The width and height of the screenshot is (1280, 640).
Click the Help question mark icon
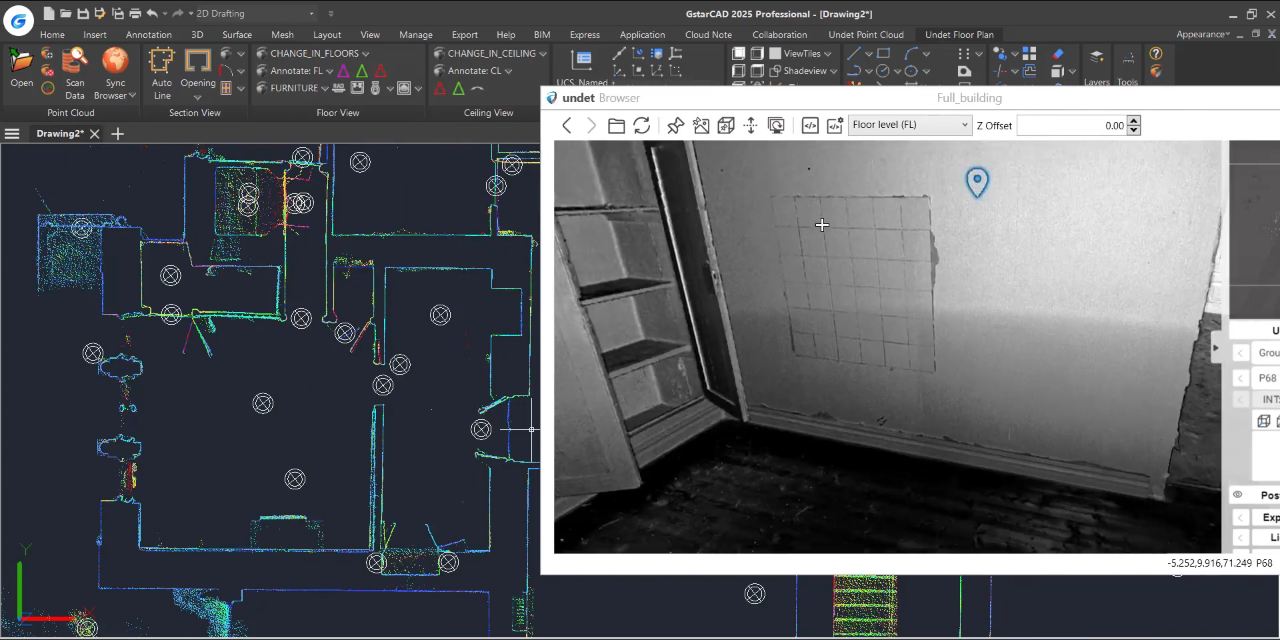click(x=1156, y=54)
